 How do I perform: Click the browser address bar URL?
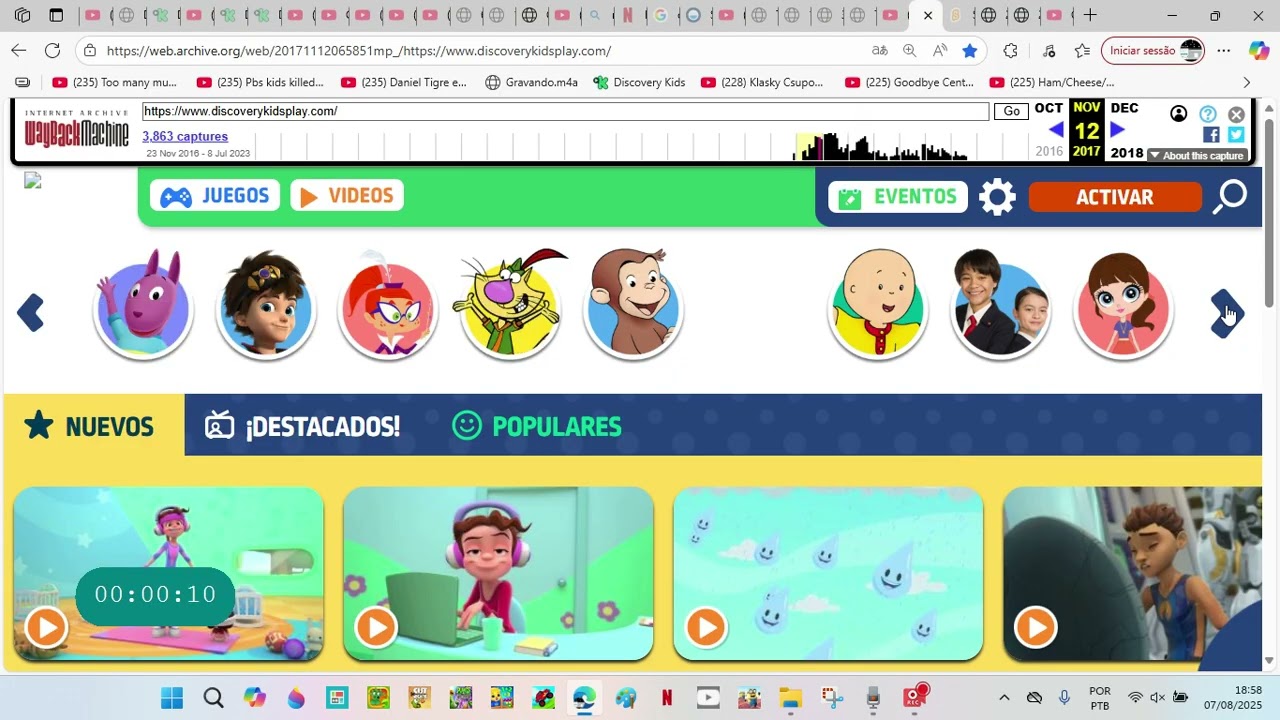coord(358,51)
